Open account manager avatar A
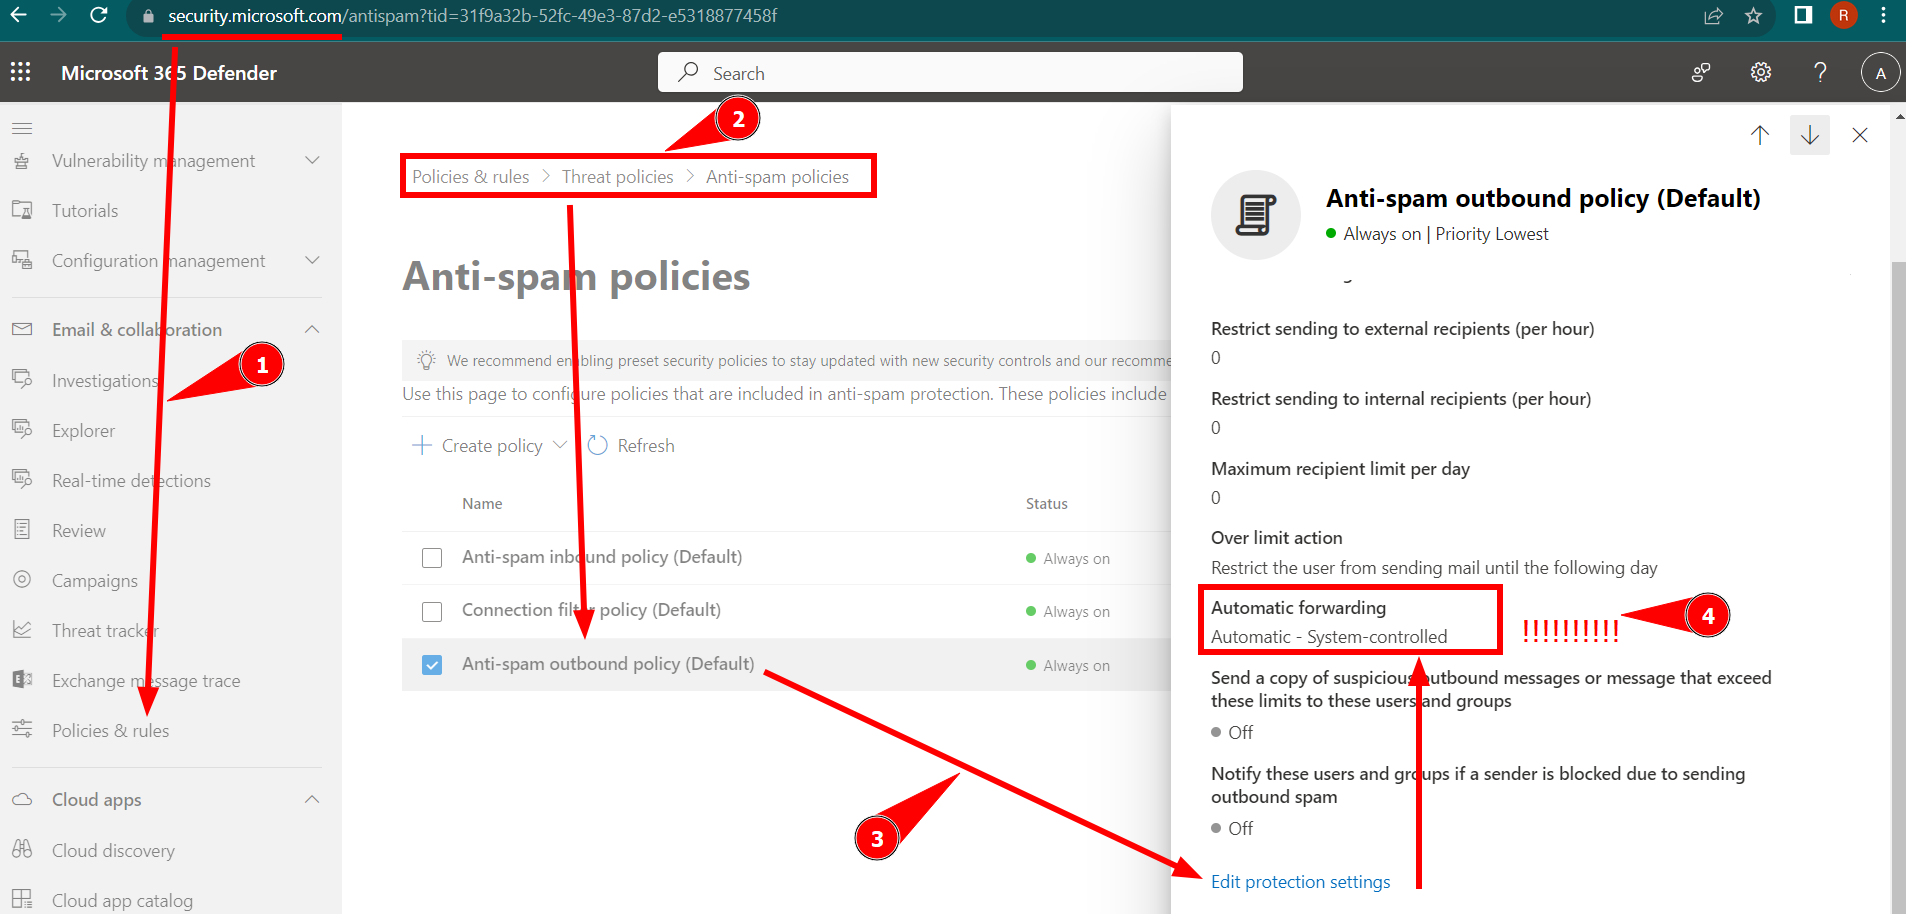 (1880, 72)
